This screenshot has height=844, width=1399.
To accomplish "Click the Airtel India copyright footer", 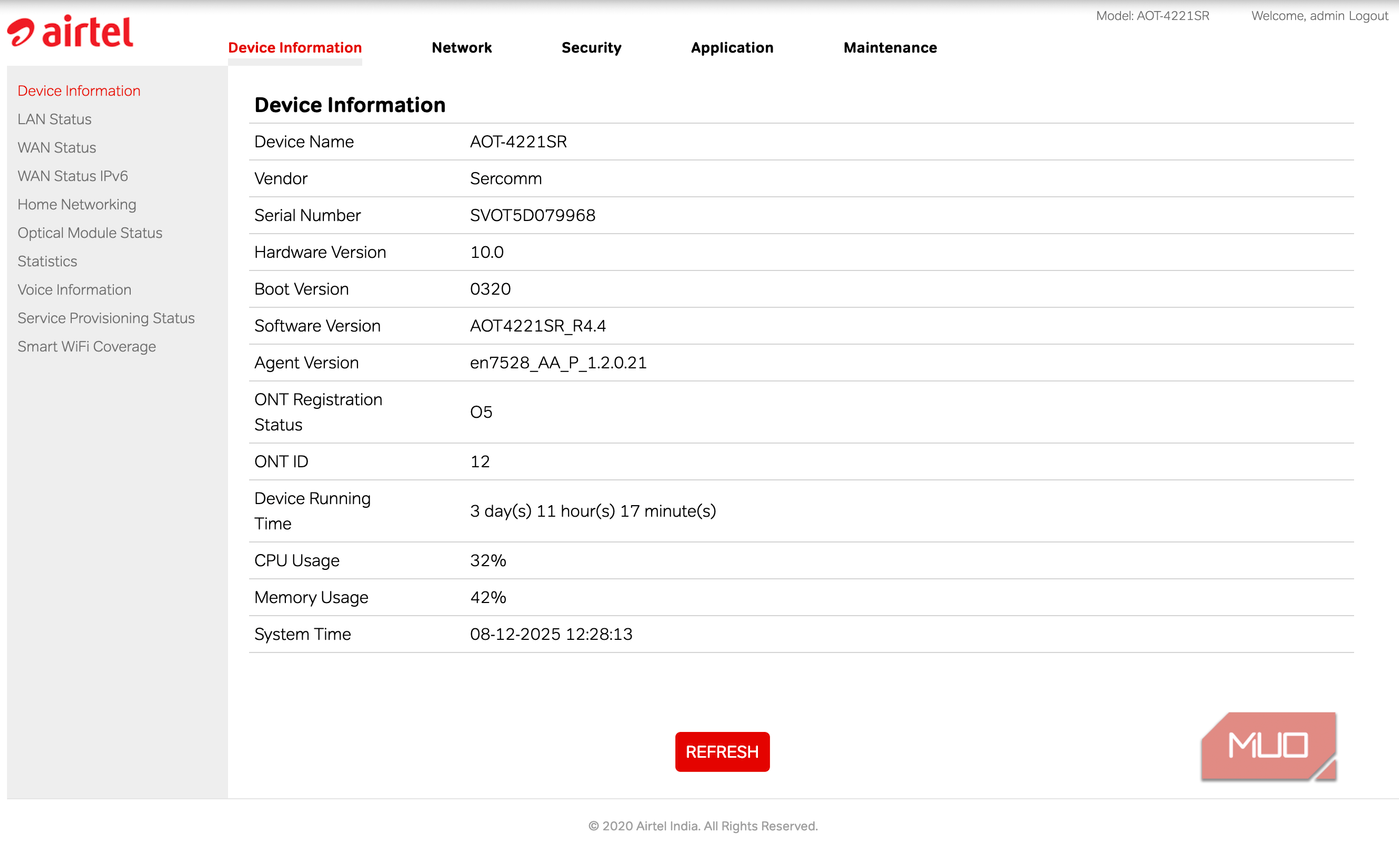I will pos(703,826).
